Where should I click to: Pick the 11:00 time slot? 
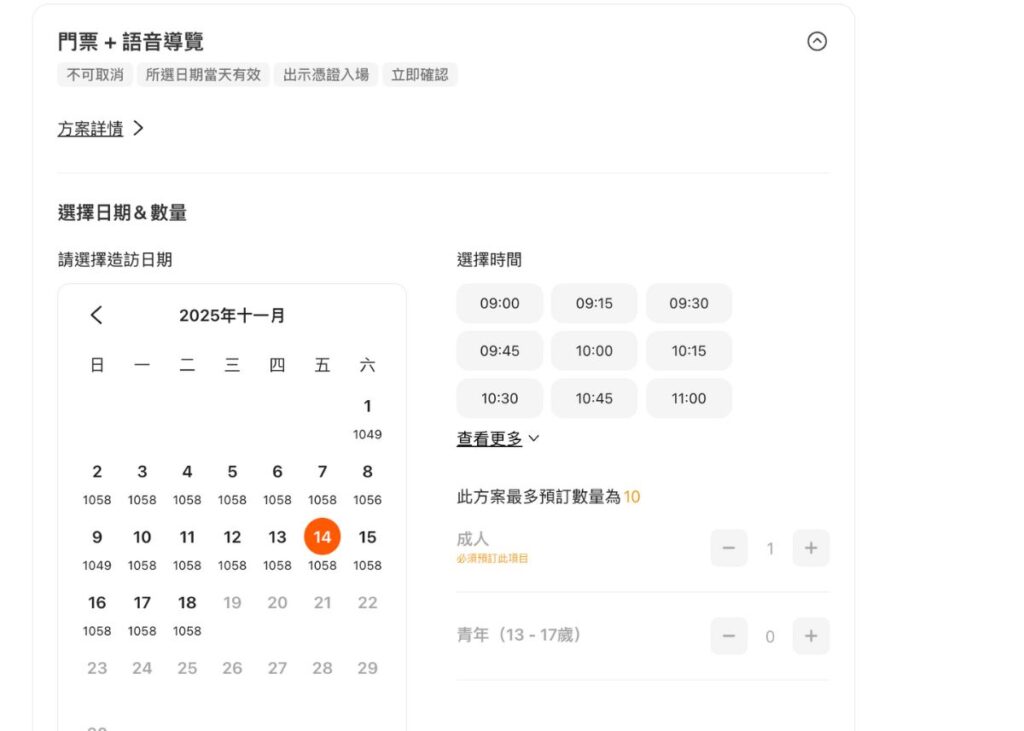click(689, 398)
